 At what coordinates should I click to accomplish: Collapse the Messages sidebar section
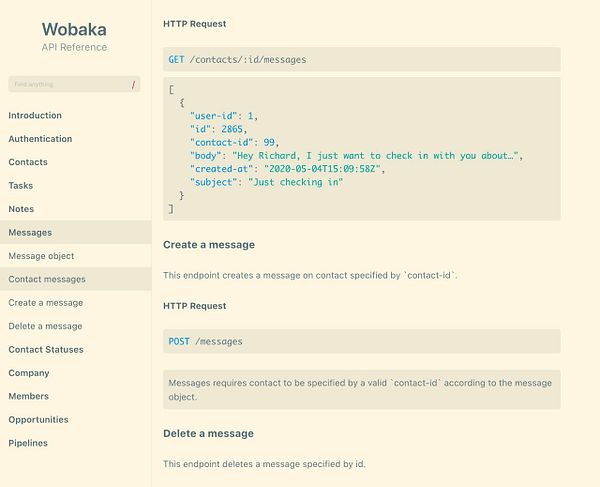tap(30, 233)
